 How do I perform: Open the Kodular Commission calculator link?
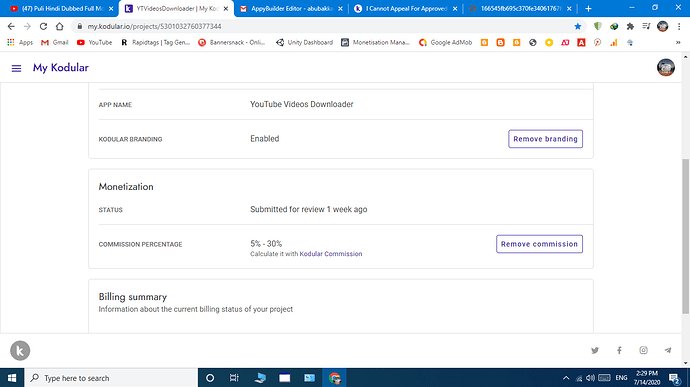click(x=330, y=254)
